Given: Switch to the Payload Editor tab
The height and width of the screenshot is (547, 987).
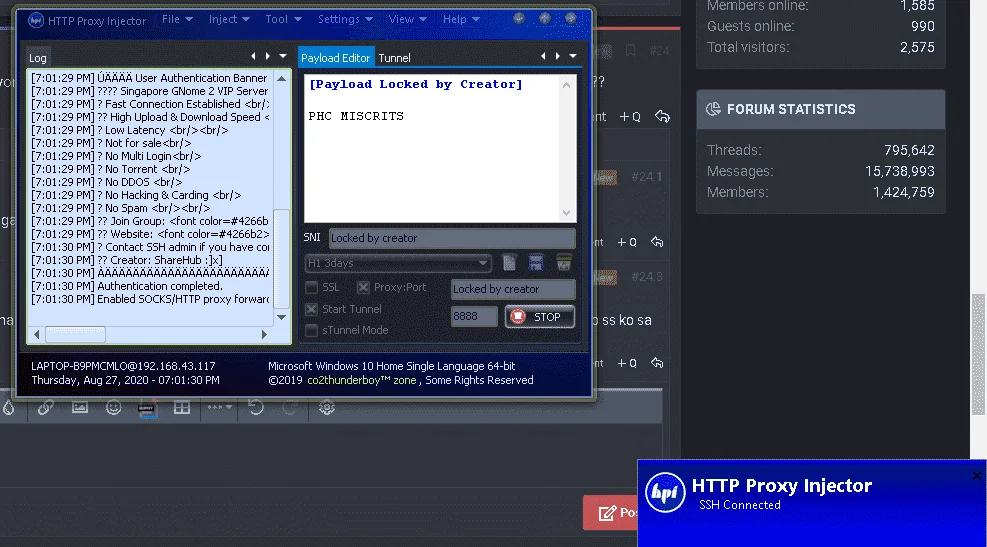Looking at the screenshot, I should point(336,57).
